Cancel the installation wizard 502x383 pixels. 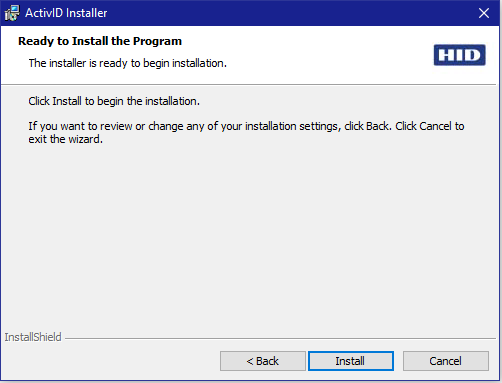point(446,361)
